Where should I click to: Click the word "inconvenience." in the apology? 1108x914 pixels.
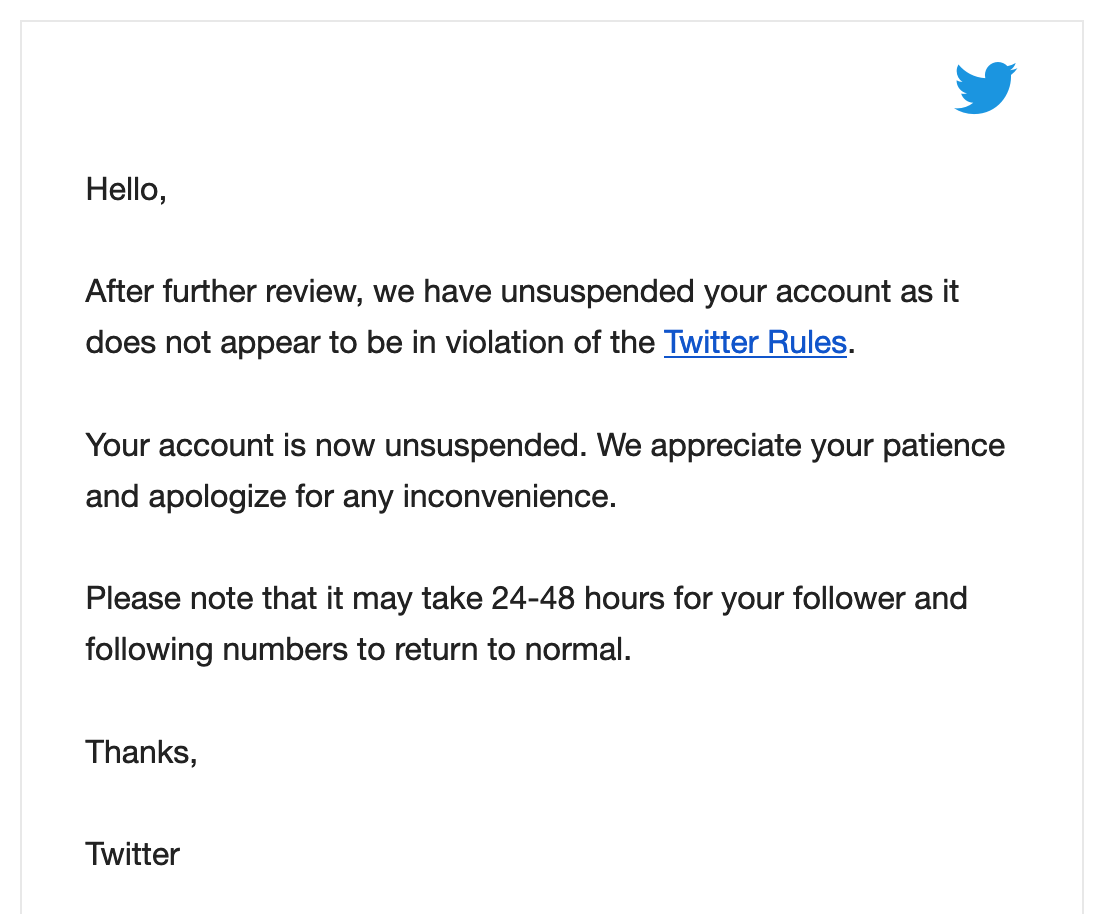[x=509, y=496]
